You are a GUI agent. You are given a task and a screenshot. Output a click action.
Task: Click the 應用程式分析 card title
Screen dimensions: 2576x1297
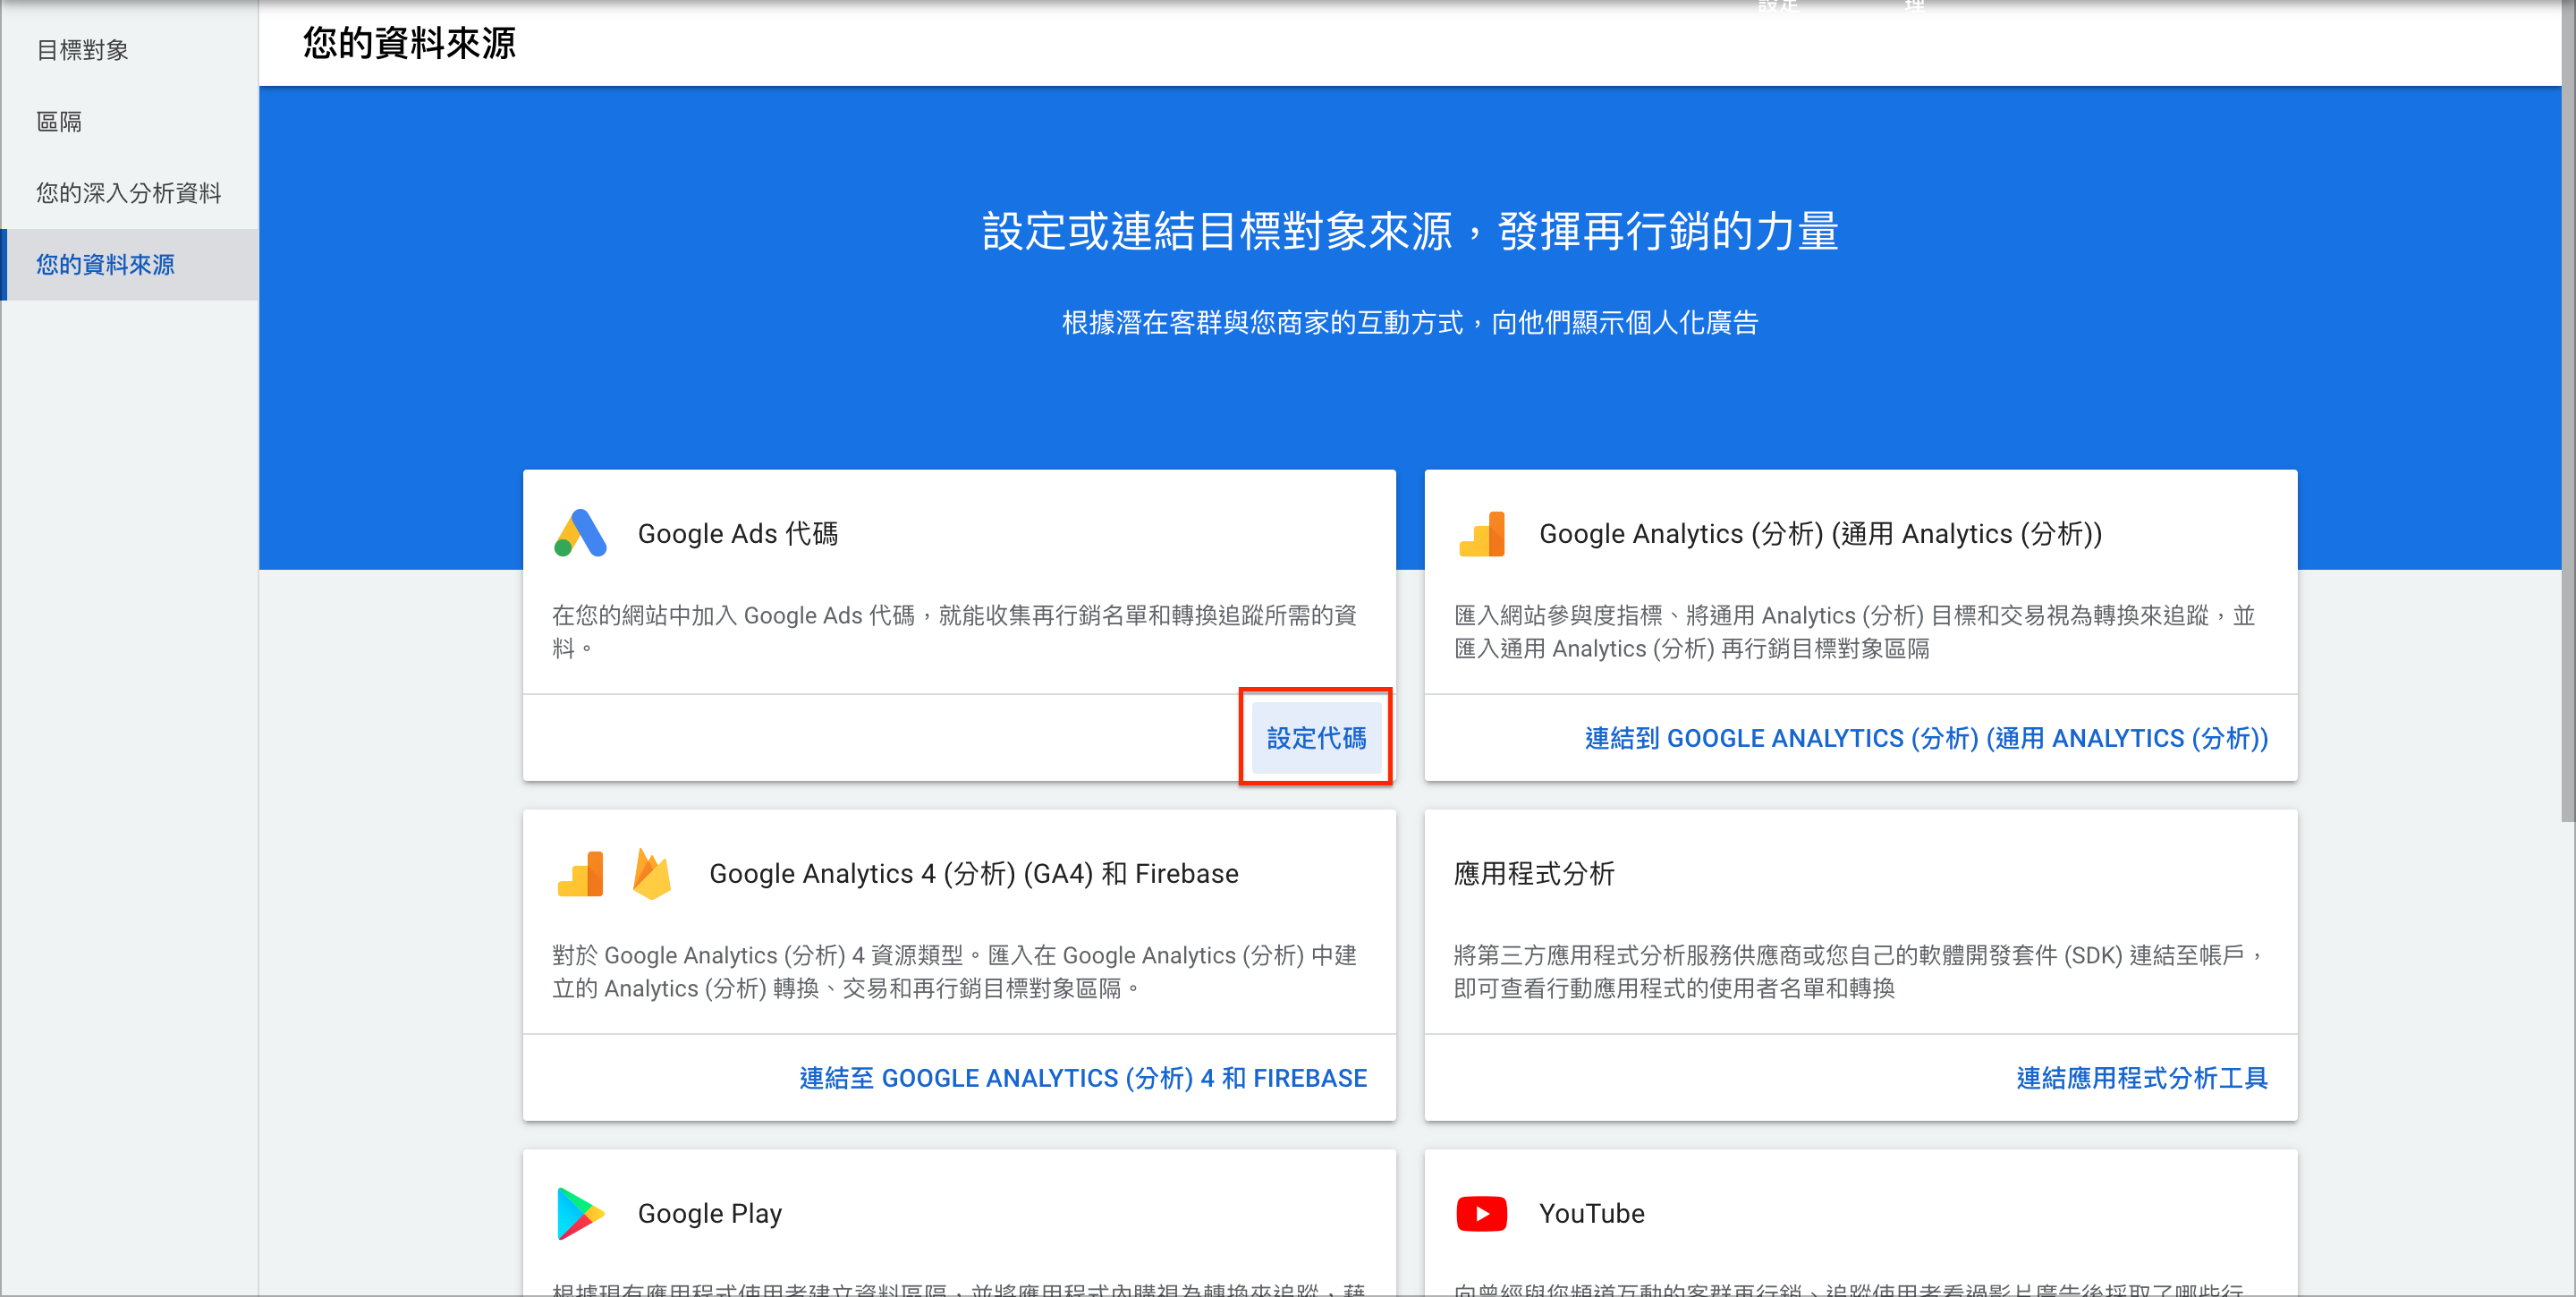click(x=1534, y=873)
